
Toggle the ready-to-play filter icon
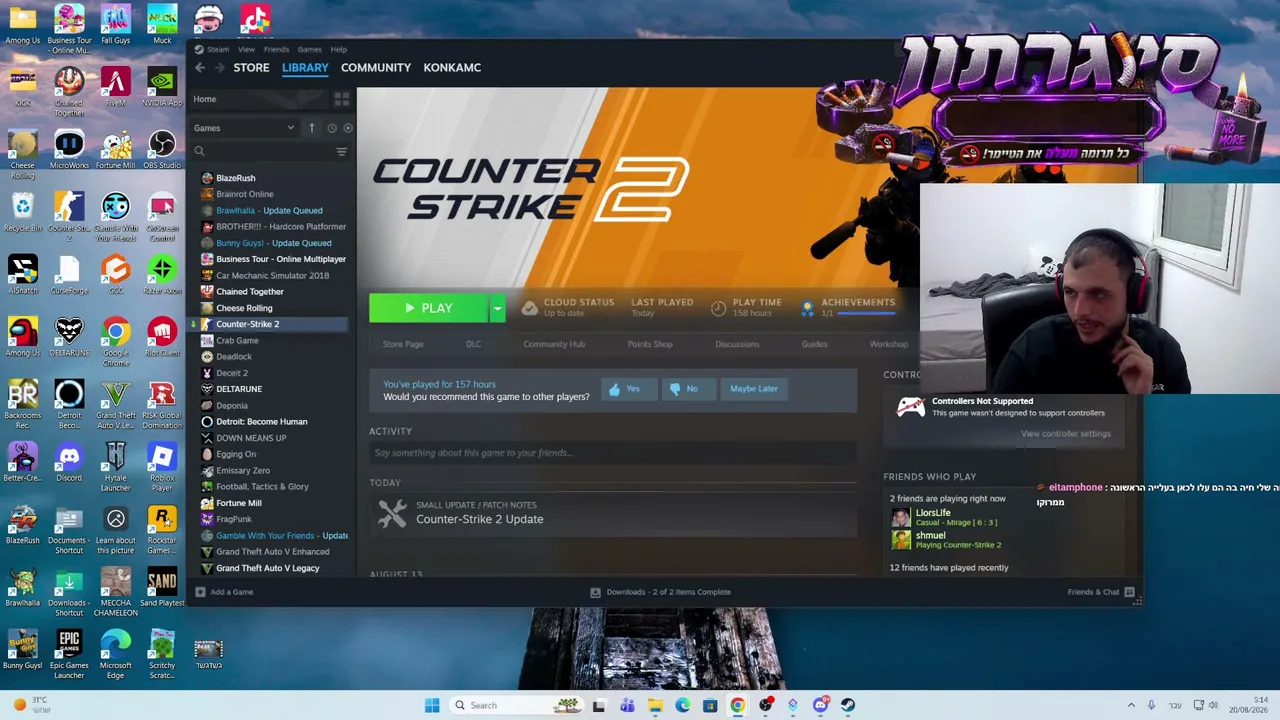347,128
